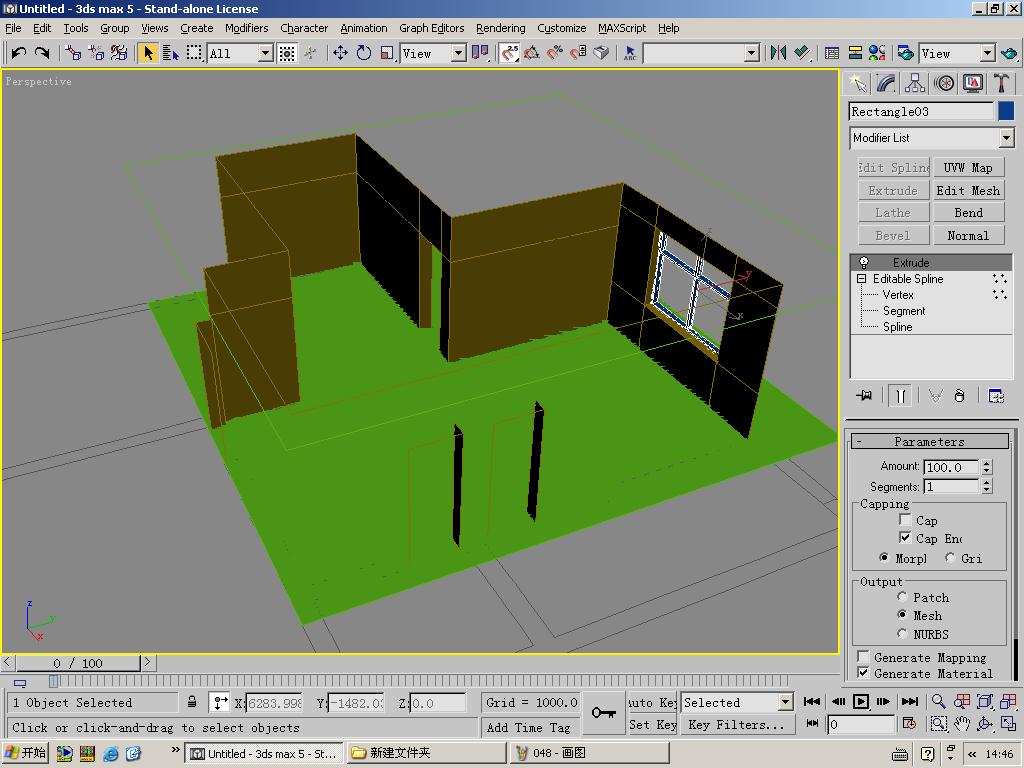Click the Key Filters button
Screen dimensions: 1024x768
click(x=737, y=725)
